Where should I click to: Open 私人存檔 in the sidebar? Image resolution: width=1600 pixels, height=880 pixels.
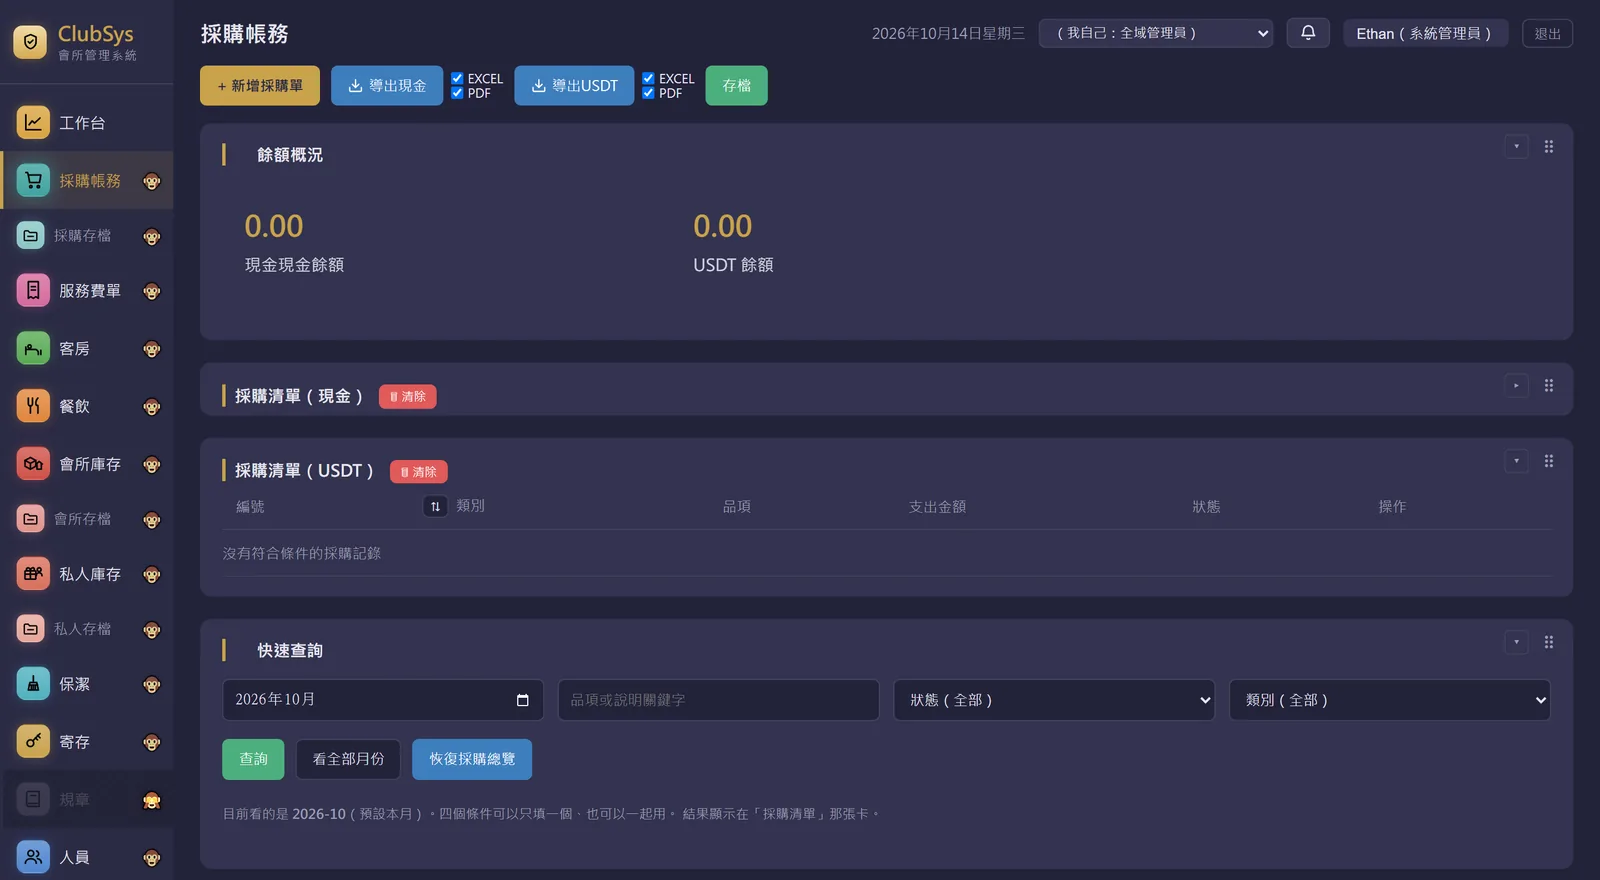coord(87,629)
